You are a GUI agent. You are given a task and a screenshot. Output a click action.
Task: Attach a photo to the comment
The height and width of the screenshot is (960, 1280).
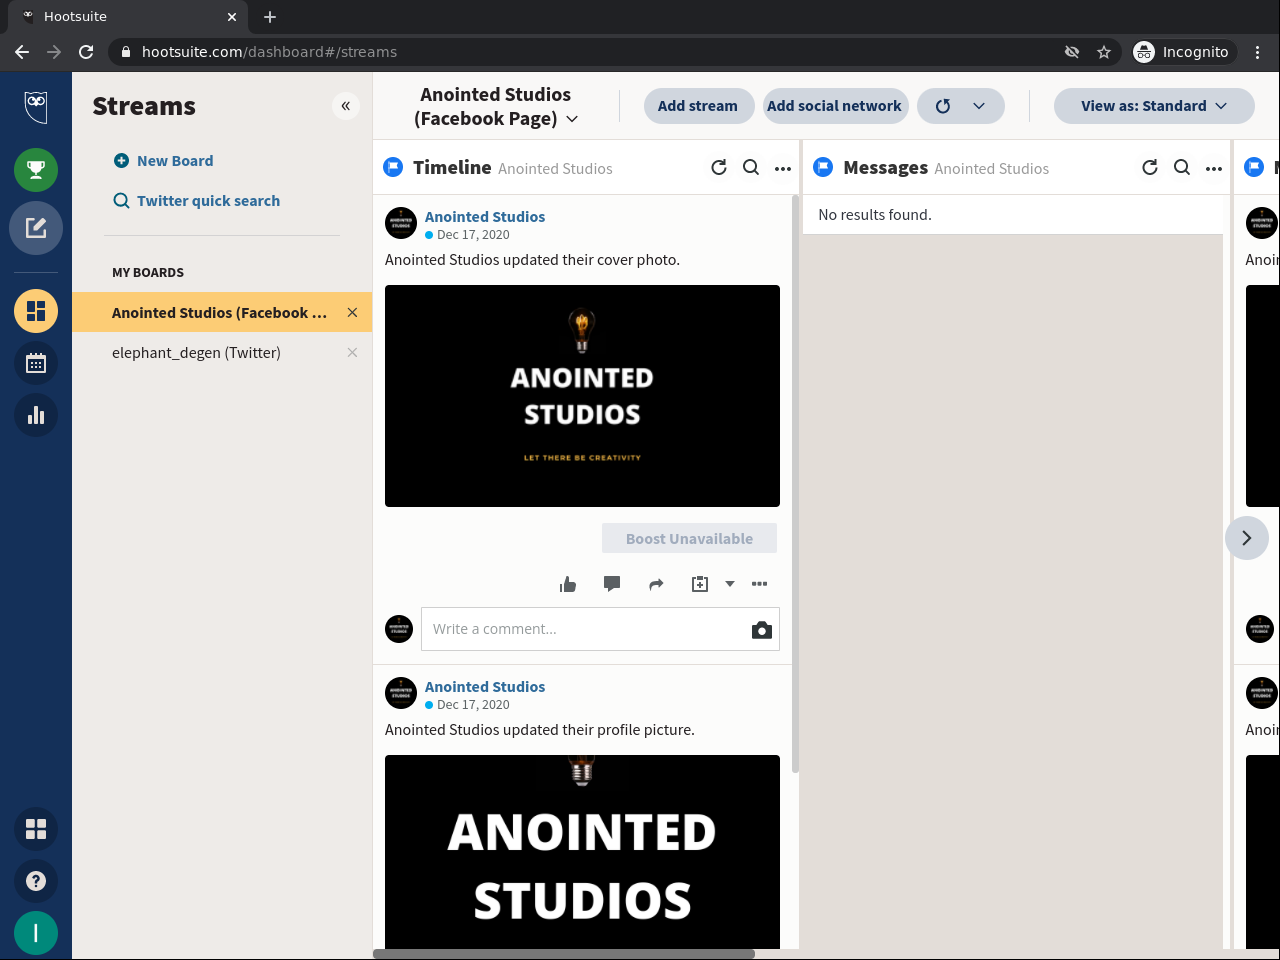(762, 630)
